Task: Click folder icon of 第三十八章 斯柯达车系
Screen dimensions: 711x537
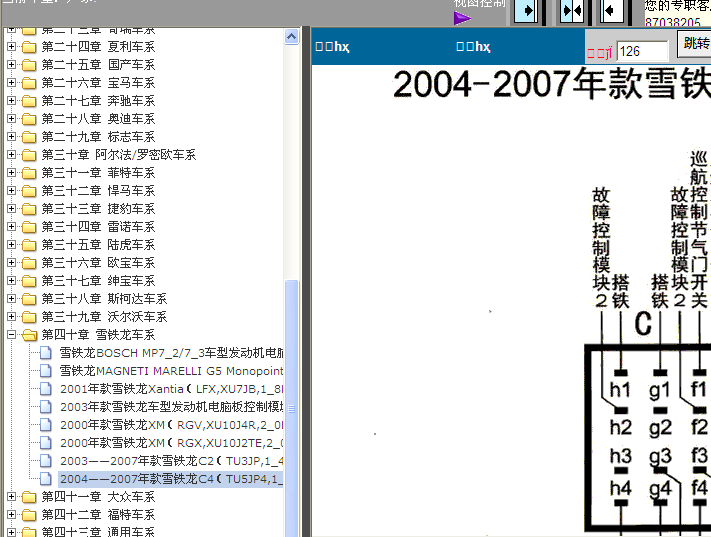Action: click(x=29, y=299)
